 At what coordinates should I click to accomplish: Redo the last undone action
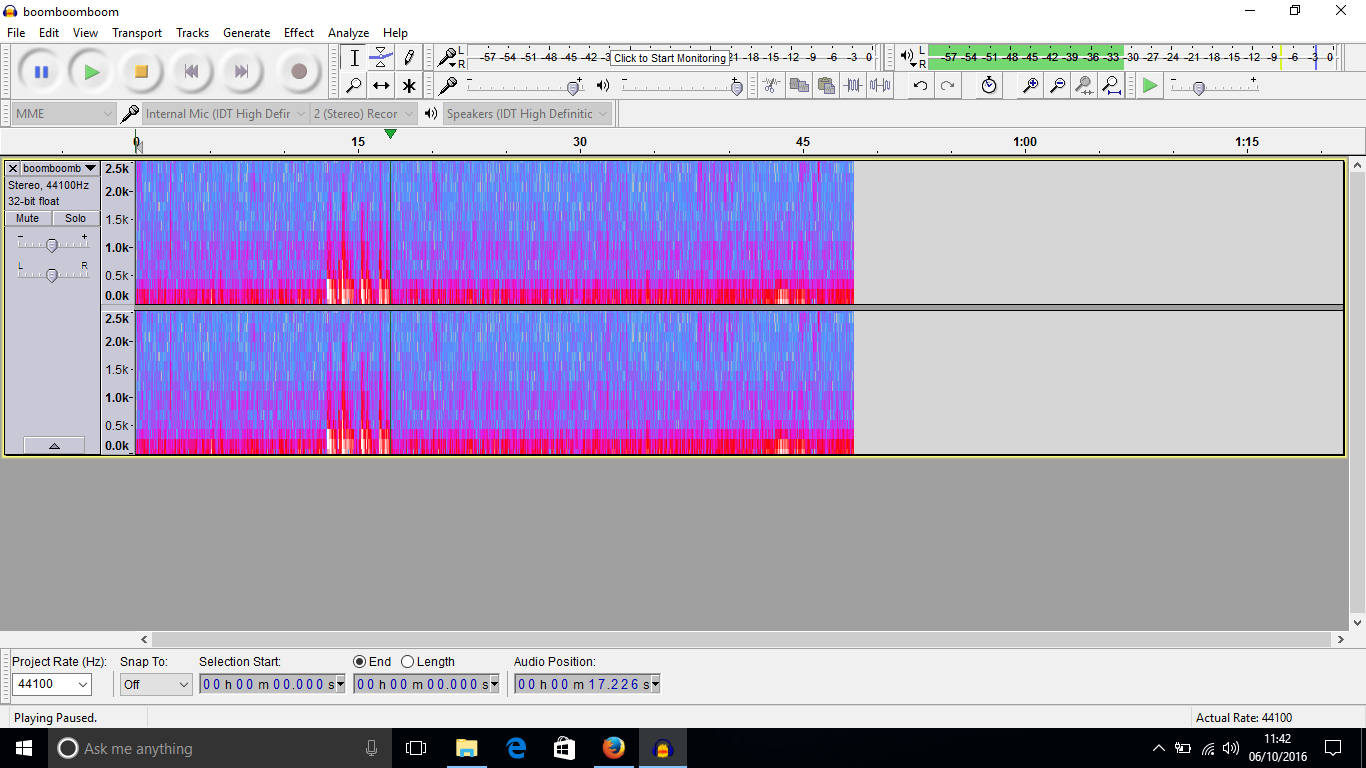947,85
